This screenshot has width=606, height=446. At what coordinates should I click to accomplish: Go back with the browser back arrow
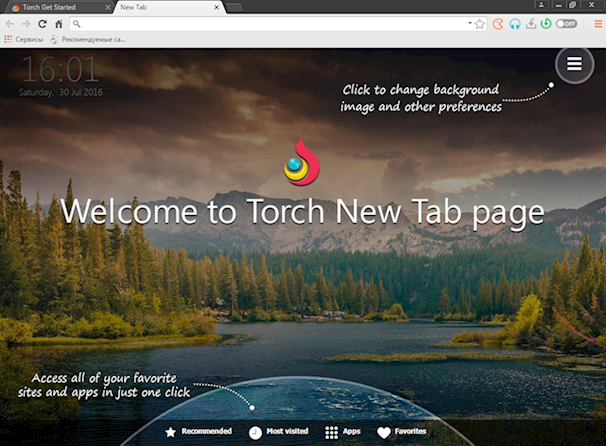[x=10, y=24]
